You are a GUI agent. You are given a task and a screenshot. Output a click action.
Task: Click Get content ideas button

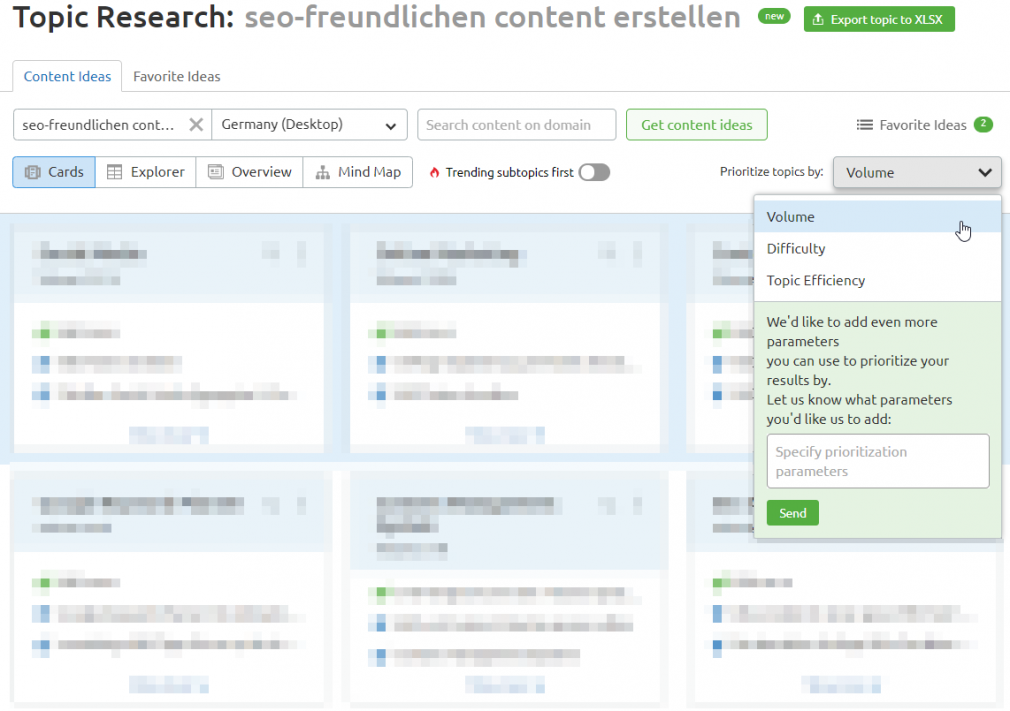[x=696, y=124]
